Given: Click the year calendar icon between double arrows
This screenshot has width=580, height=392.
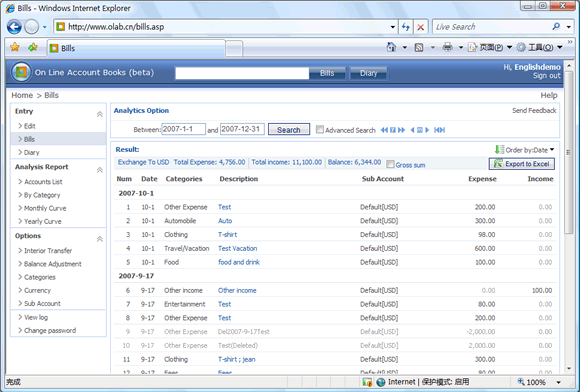Looking at the screenshot, I should [393, 130].
